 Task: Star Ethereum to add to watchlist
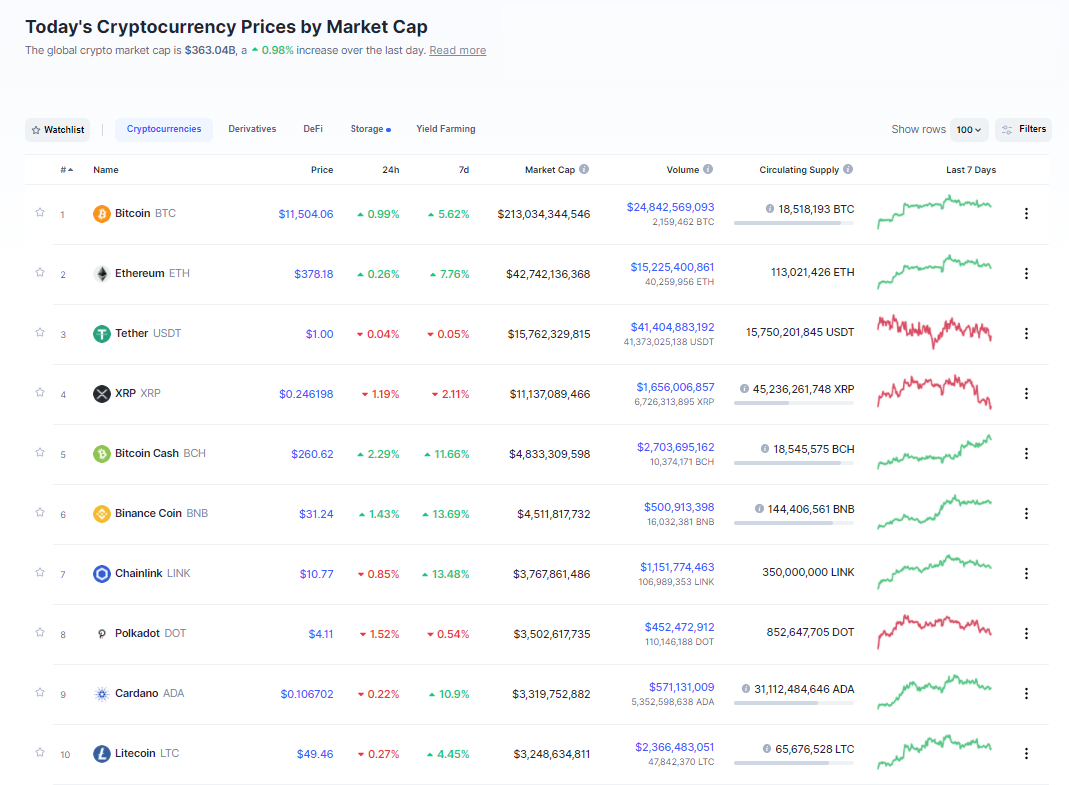coord(40,273)
